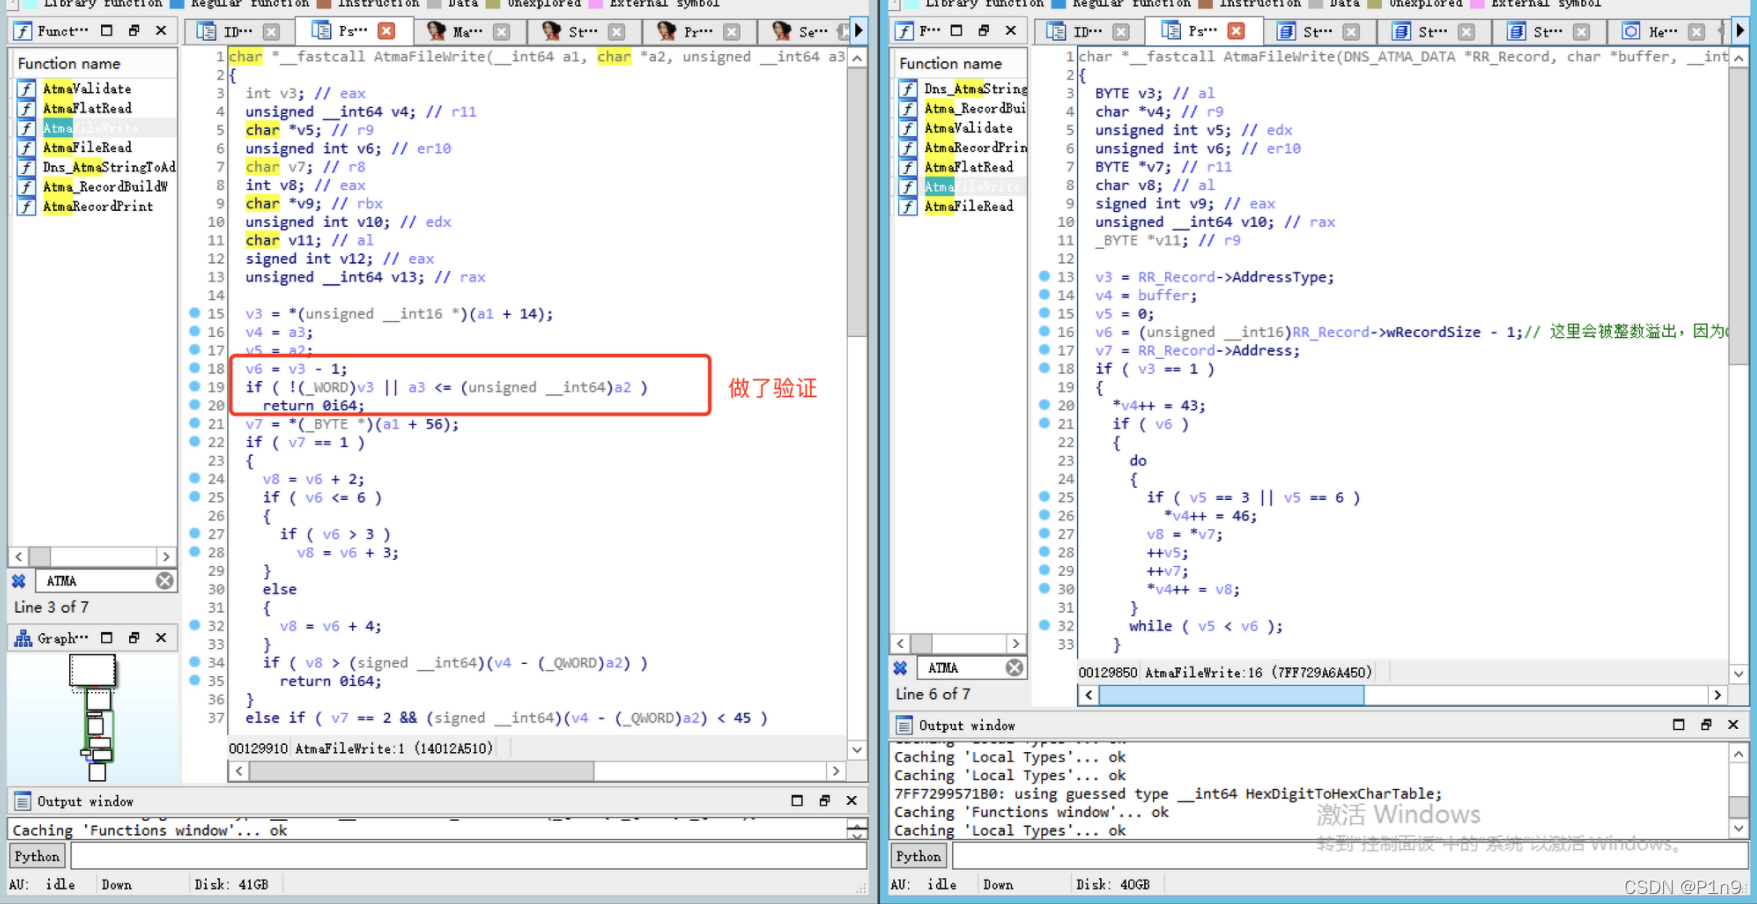The height and width of the screenshot is (904, 1757).
Task: Select AtmaRecordPrint function icon in left window
Action: (26, 206)
